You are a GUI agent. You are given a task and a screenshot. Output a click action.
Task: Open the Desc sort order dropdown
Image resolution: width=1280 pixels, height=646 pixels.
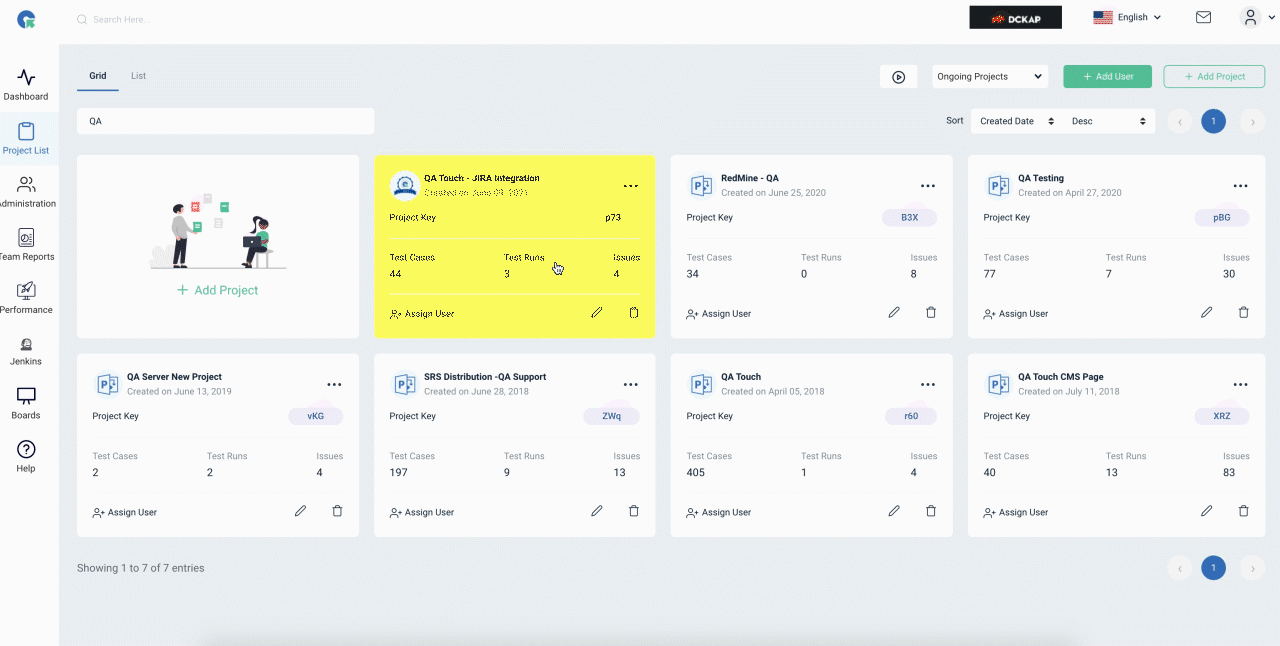[1108, 121]
